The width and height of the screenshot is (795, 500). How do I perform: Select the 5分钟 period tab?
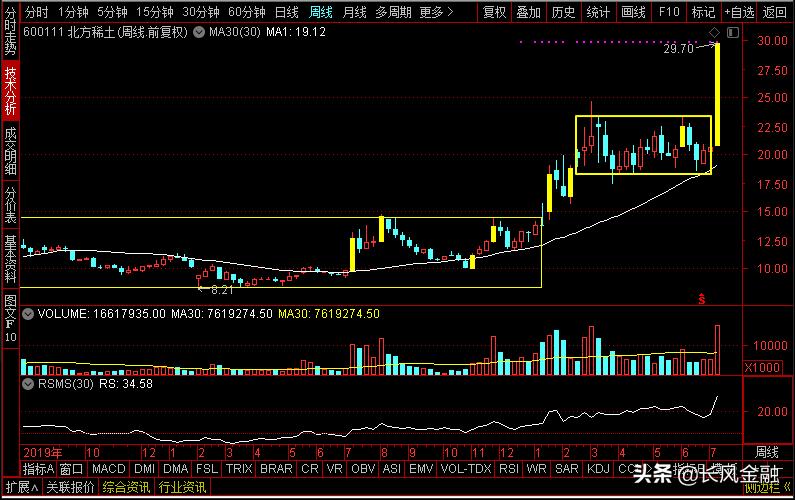112,12
